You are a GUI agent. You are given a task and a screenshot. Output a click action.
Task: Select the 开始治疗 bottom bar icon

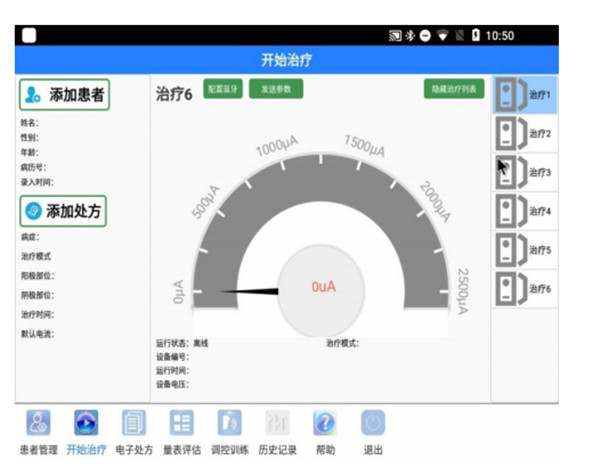pos(86,423)
